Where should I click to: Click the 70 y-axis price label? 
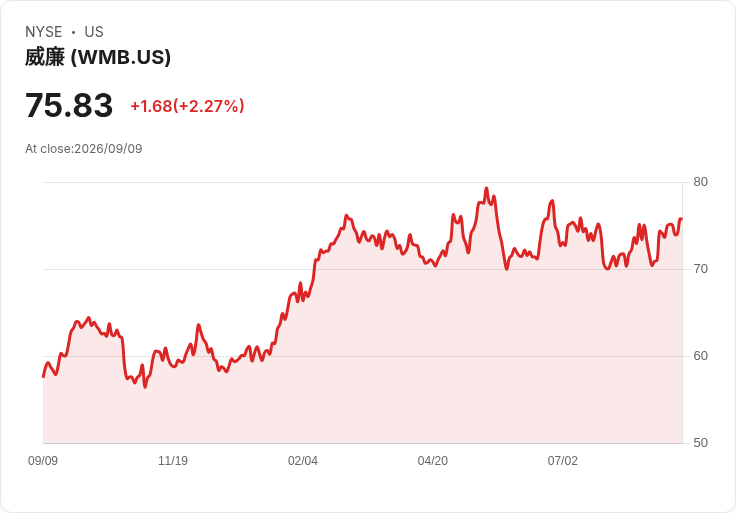[x=700, y=269]
